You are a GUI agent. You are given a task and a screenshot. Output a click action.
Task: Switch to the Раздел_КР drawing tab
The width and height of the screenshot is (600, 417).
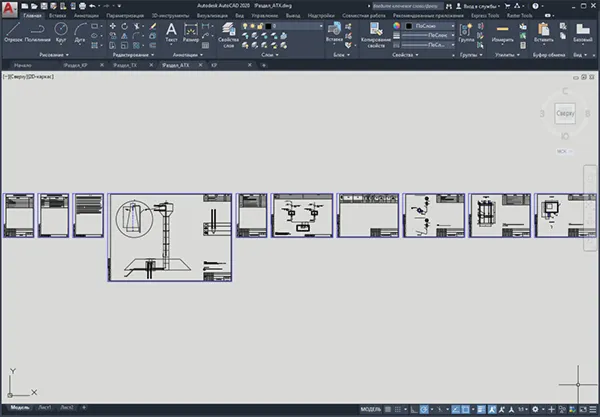76,65
